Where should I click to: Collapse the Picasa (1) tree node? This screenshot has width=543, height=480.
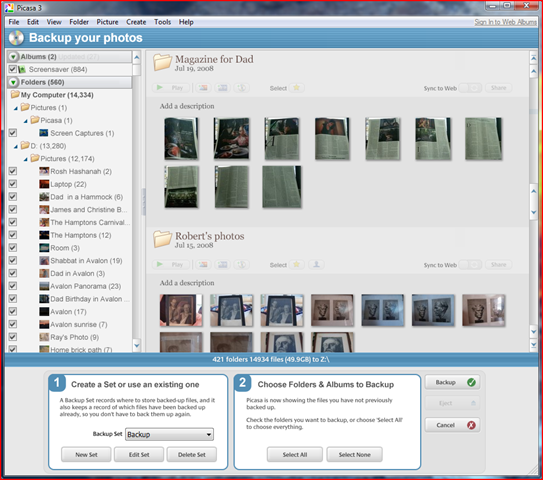26,121
